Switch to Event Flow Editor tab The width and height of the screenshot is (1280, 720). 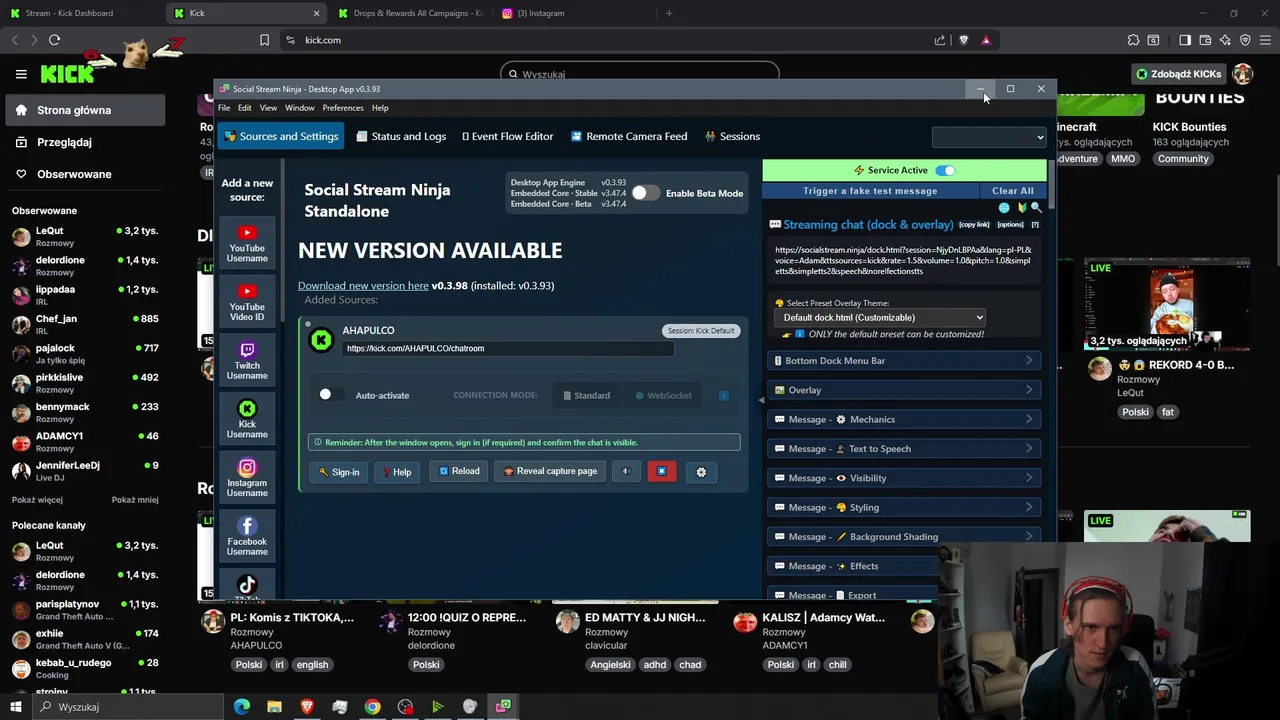tap(507, 136)
